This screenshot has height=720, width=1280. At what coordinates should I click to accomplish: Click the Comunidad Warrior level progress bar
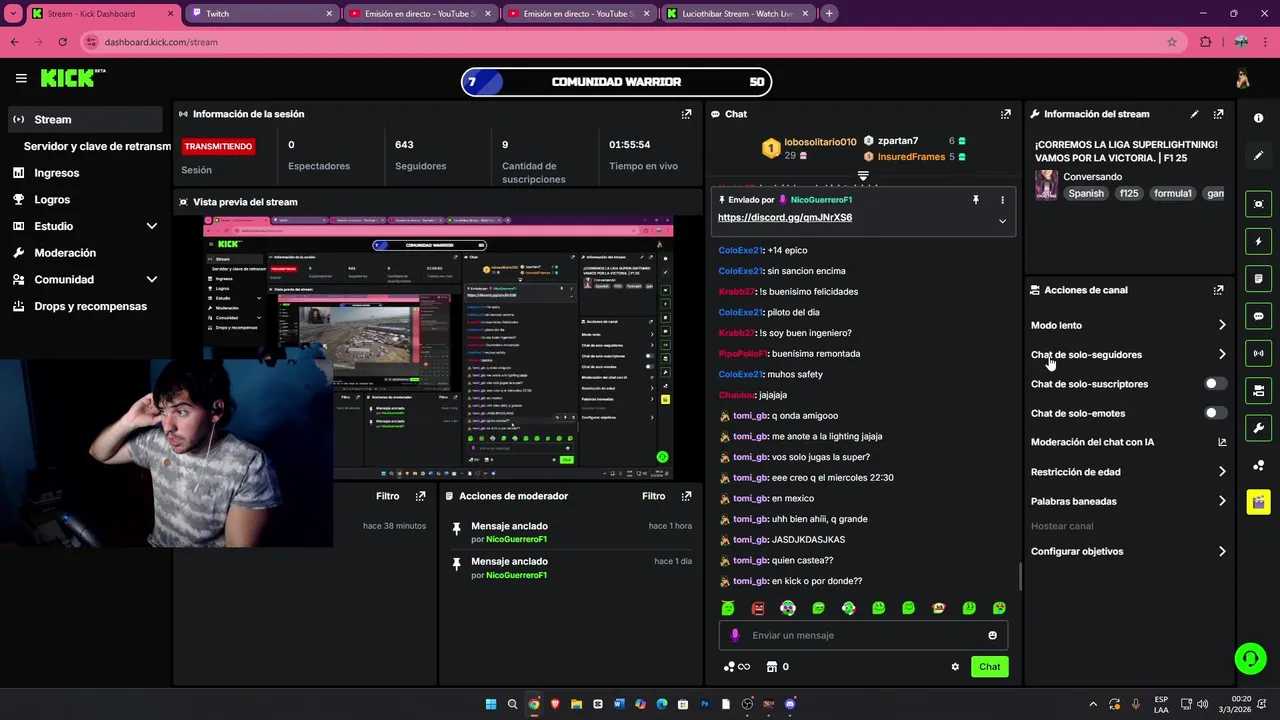616,82
